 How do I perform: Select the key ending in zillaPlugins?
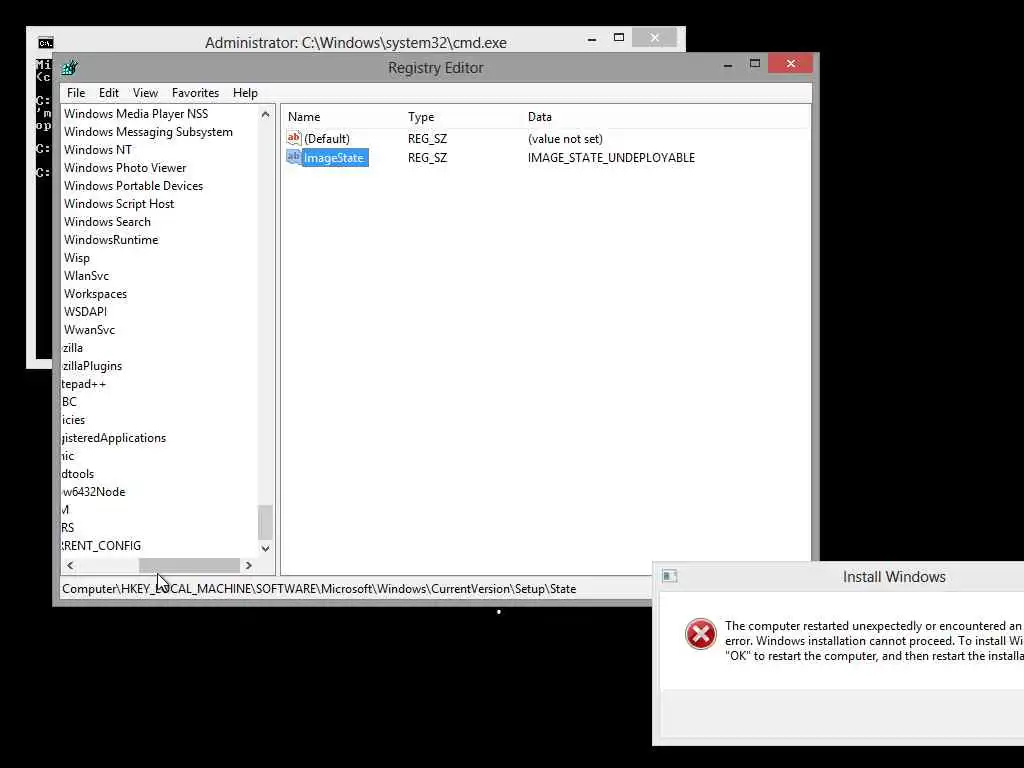pyautogui.click(x=92, y=366)
